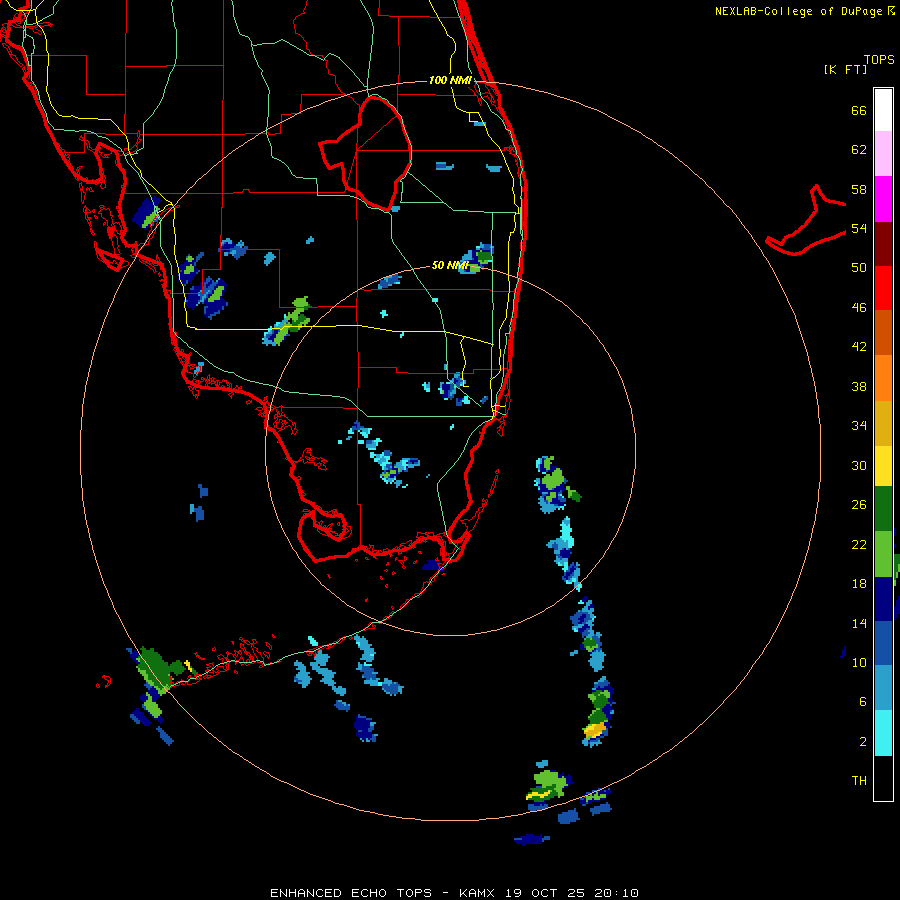
Task: Click the legend value 38
Action: pos(859,386)
